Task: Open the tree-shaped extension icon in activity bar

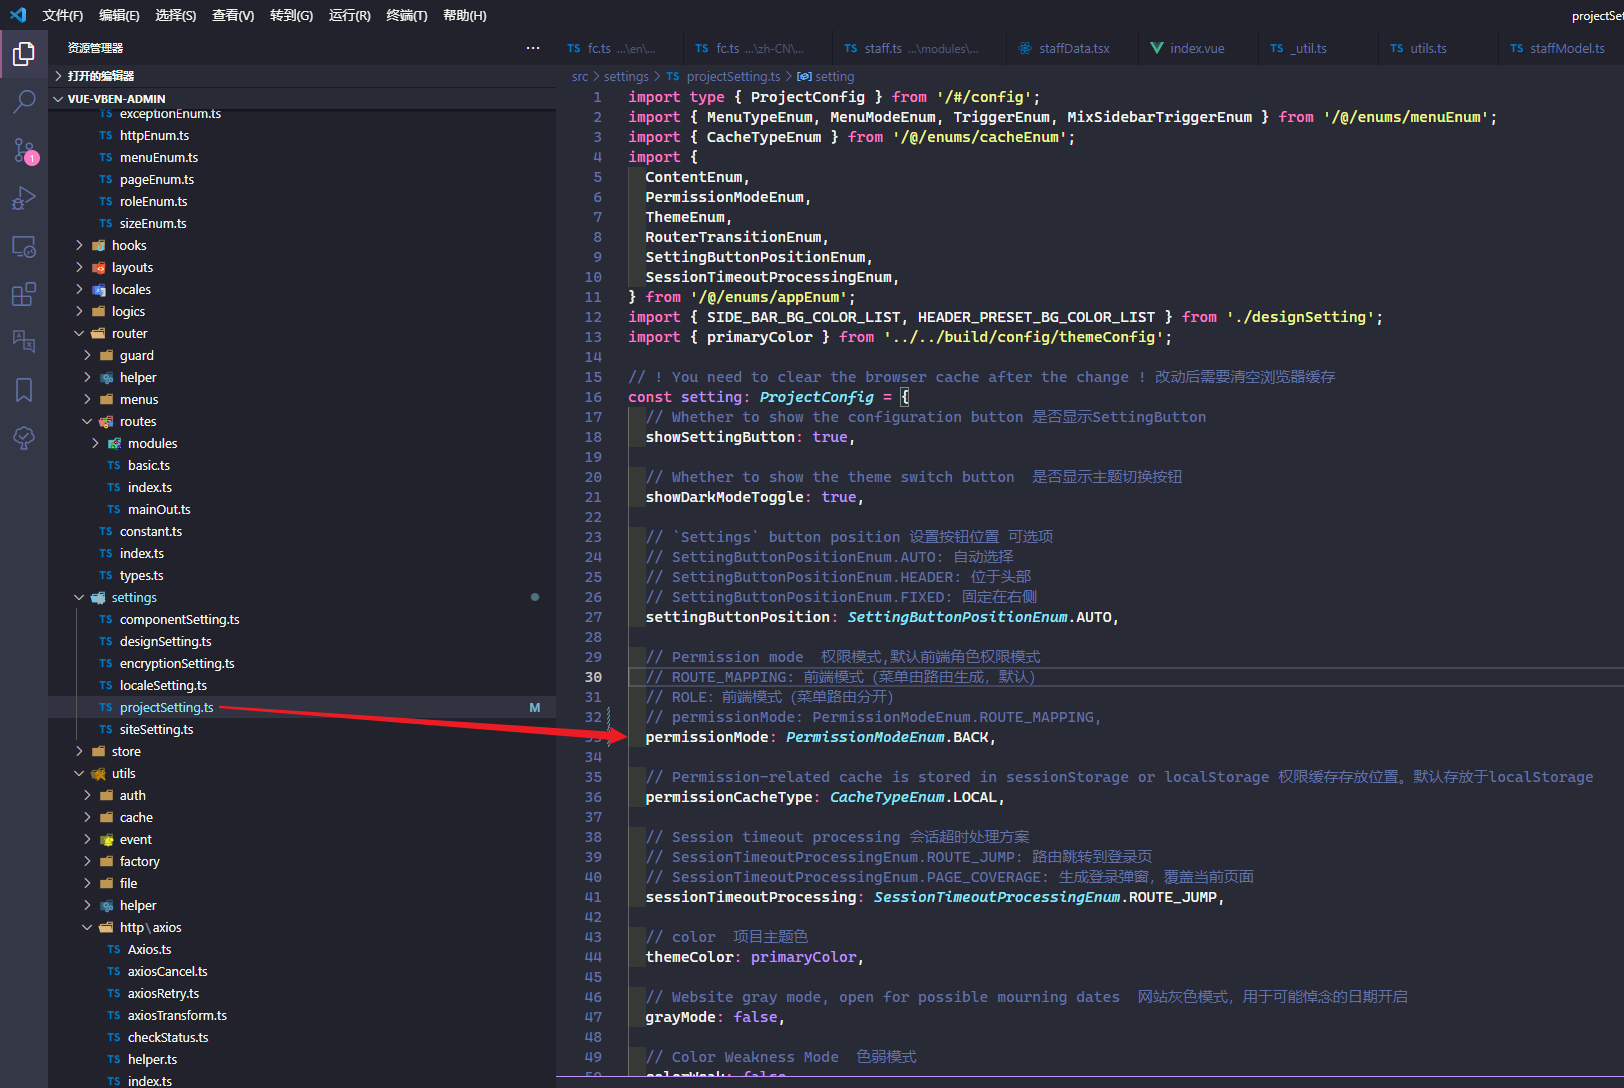Action: [x=24, y=437]
